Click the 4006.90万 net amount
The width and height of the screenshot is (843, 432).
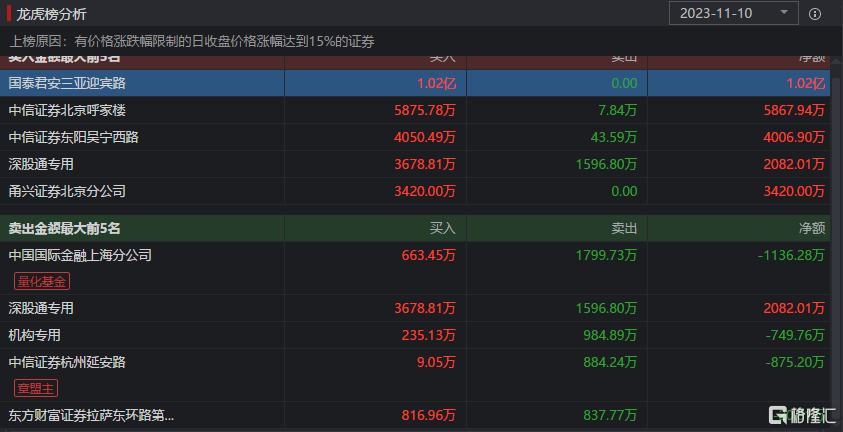coord(794,137)
